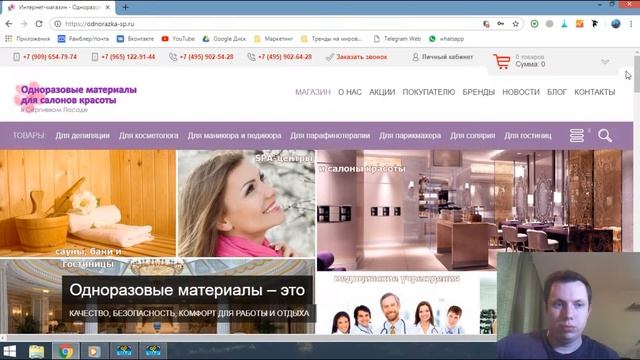The height and width of the screenshot is (360, 640).
Task: Click the orange extension icon
Action: pos(580,24)
